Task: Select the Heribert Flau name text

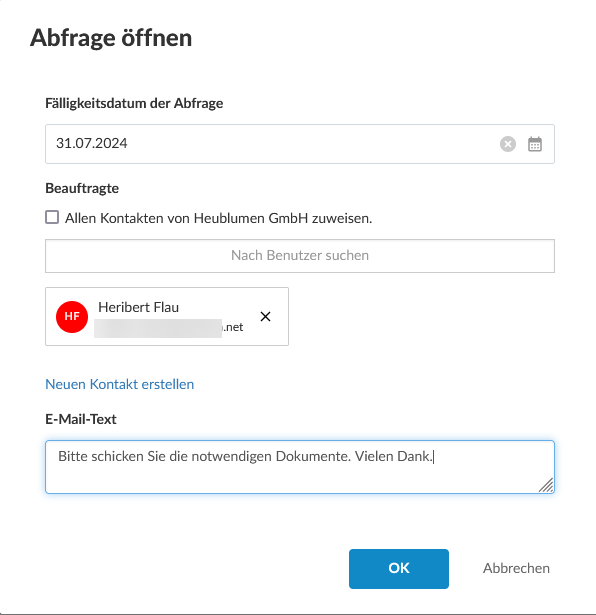Action: click(x=138, y=307)
